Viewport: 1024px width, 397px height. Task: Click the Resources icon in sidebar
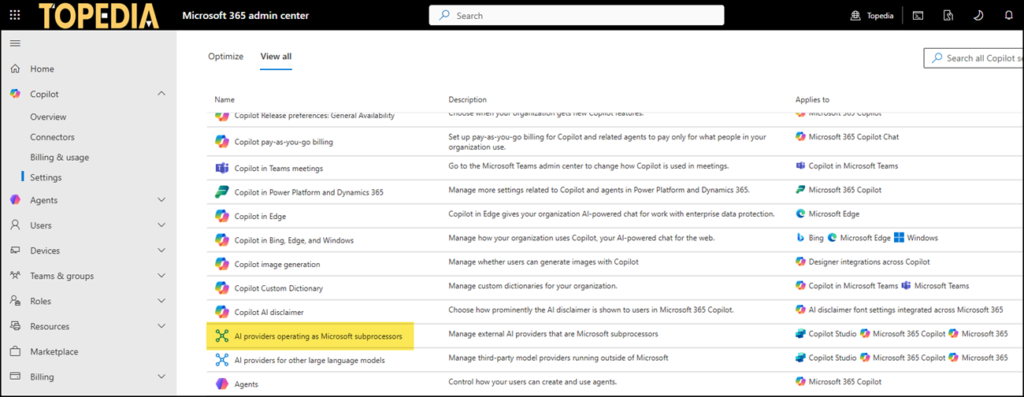coord(16,326)
